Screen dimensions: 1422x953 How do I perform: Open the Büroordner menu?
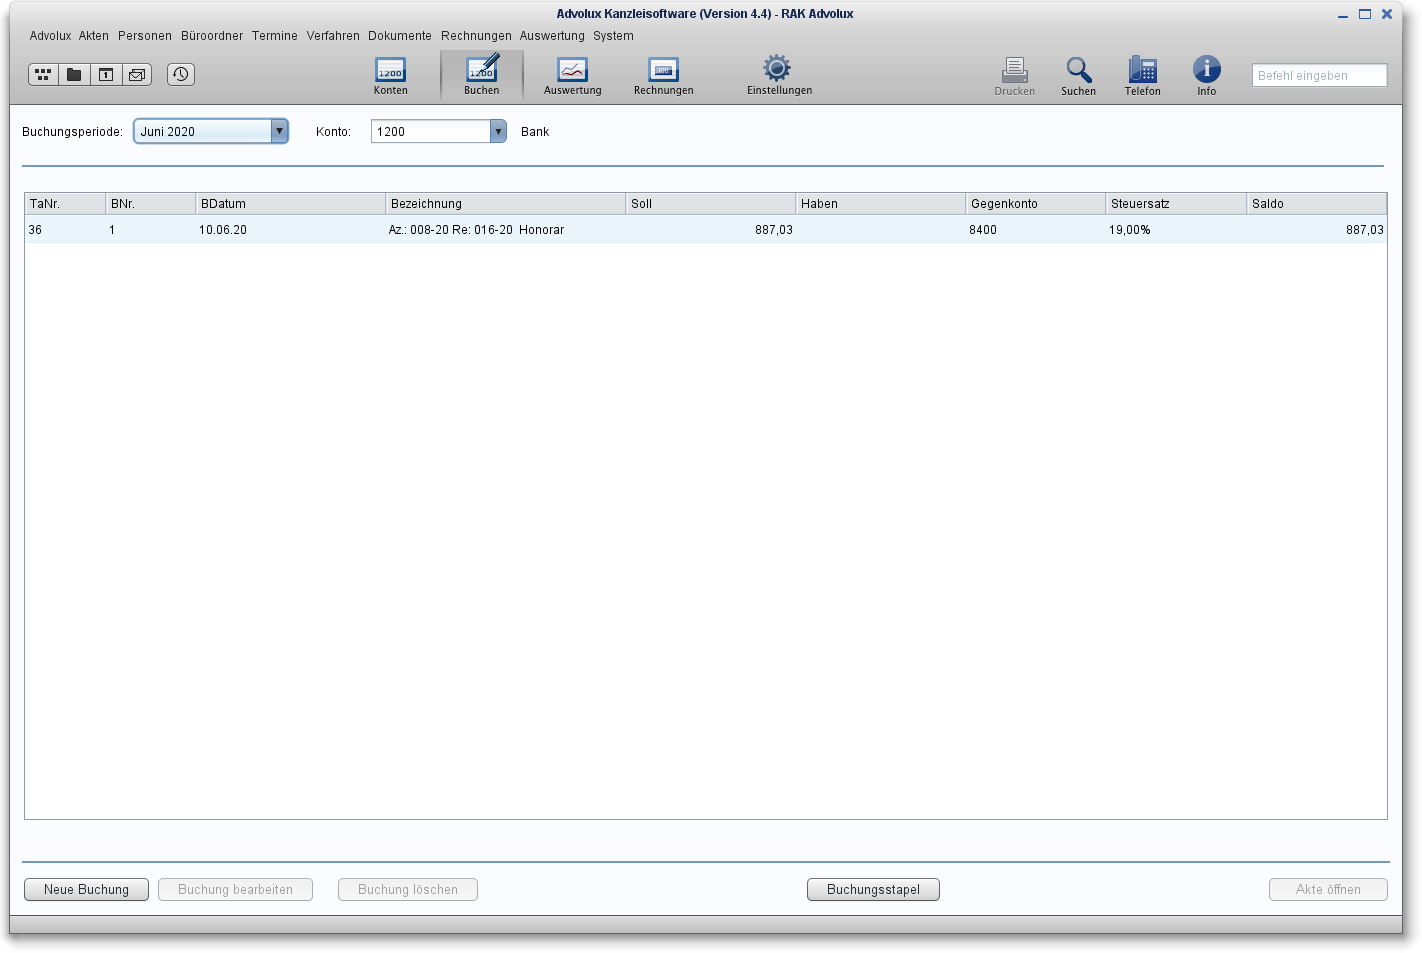click(x=212, y=36)
